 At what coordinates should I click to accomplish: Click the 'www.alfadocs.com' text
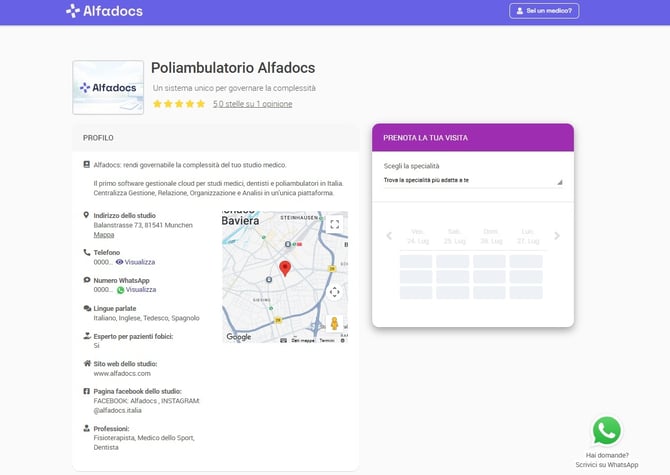pyautogui.click(x=122, y=373)
